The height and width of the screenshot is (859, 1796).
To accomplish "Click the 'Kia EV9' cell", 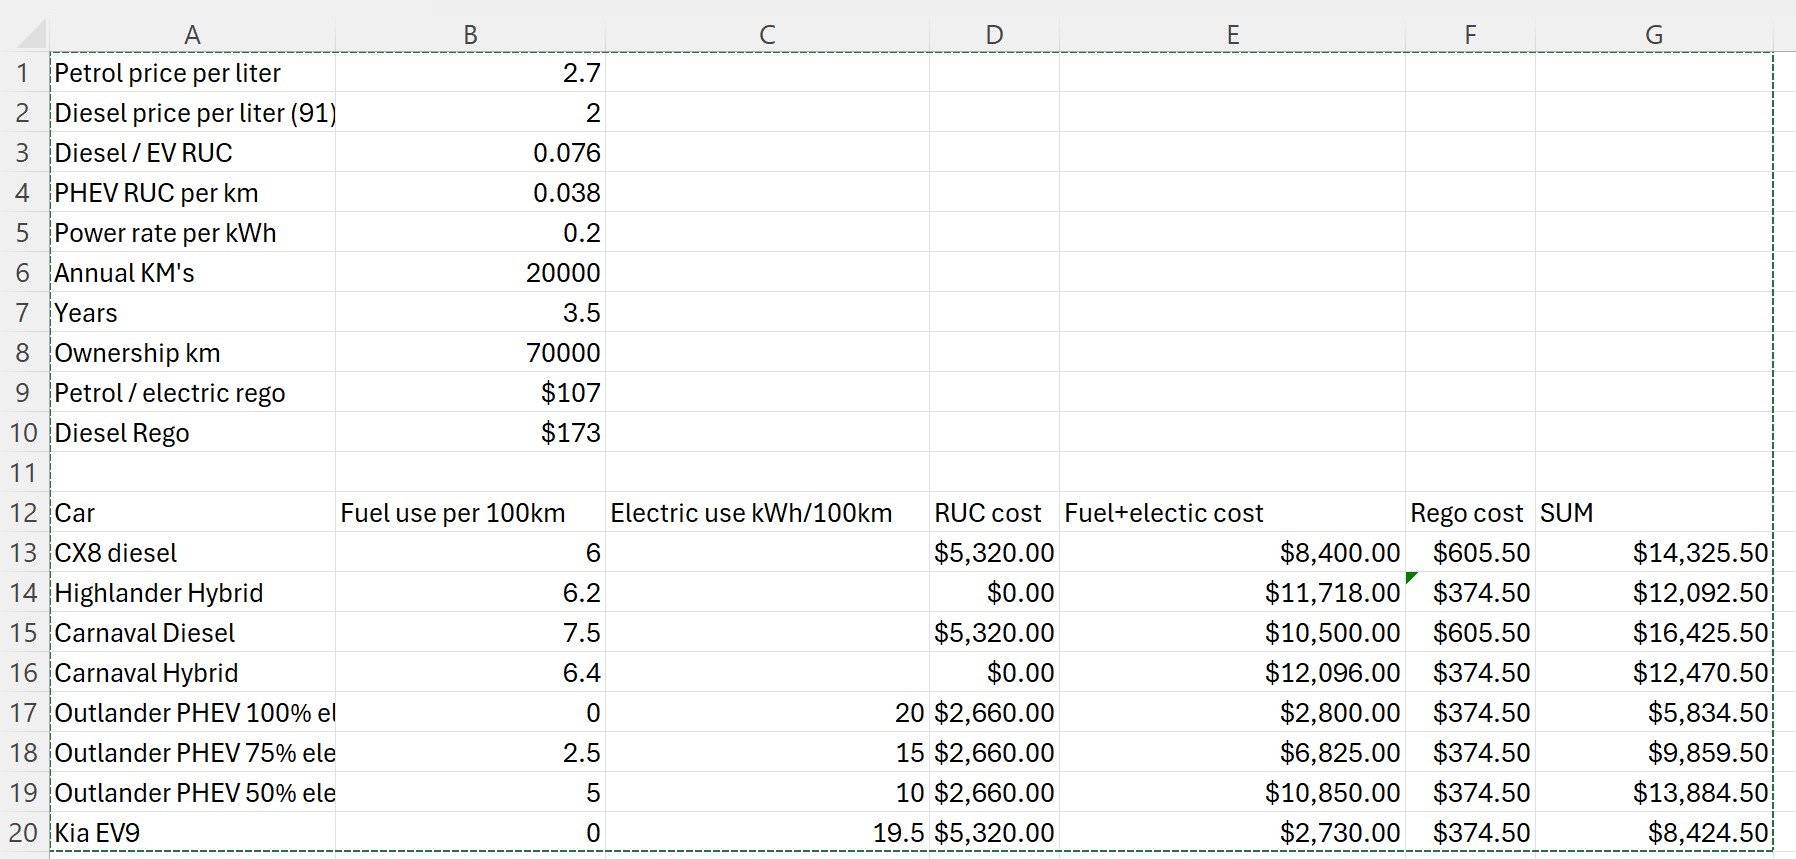I will pos(192,833).
